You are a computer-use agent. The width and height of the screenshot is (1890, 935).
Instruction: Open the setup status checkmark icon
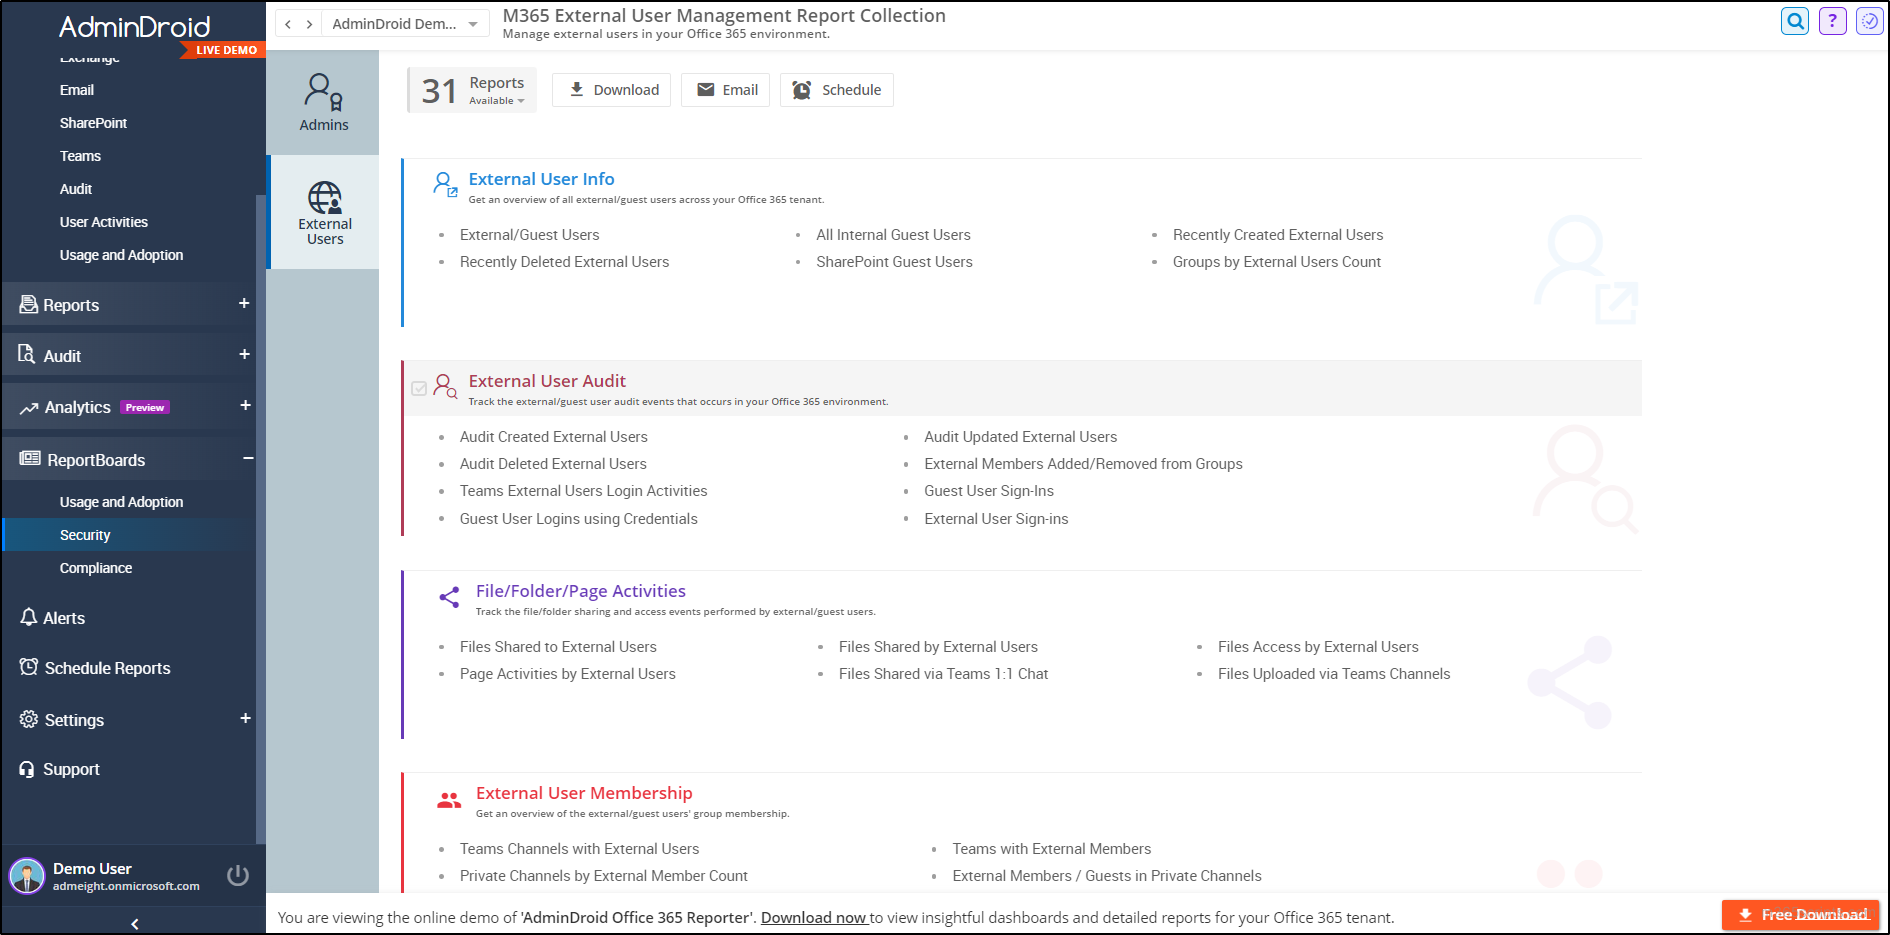tap(1869, 21)
